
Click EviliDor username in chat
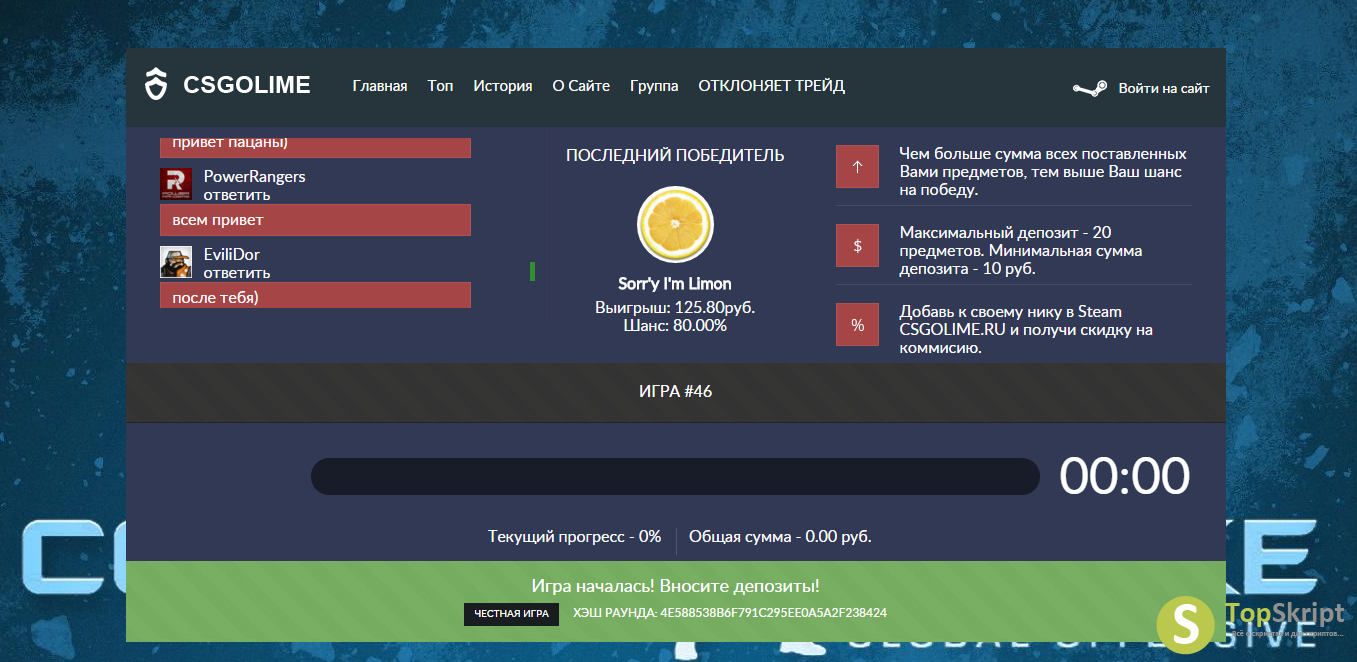coord(232,254)
